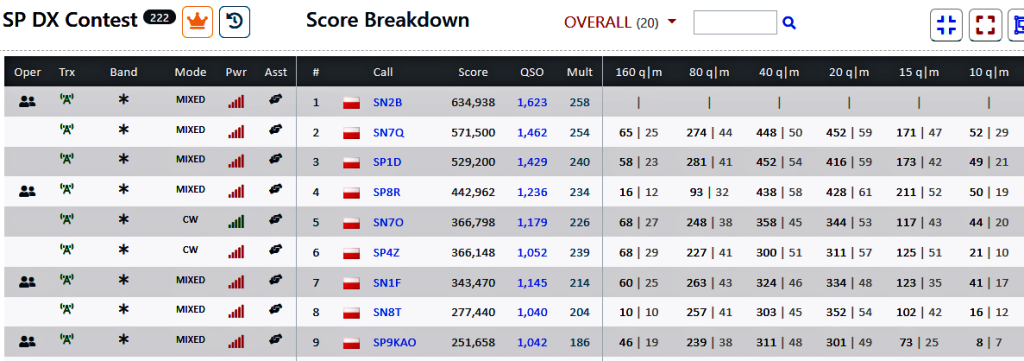Viewport: 1024px width, 361px height.
Task: Sort by the QSO column header
Action: pyautogui.click(x=532, y=72)
